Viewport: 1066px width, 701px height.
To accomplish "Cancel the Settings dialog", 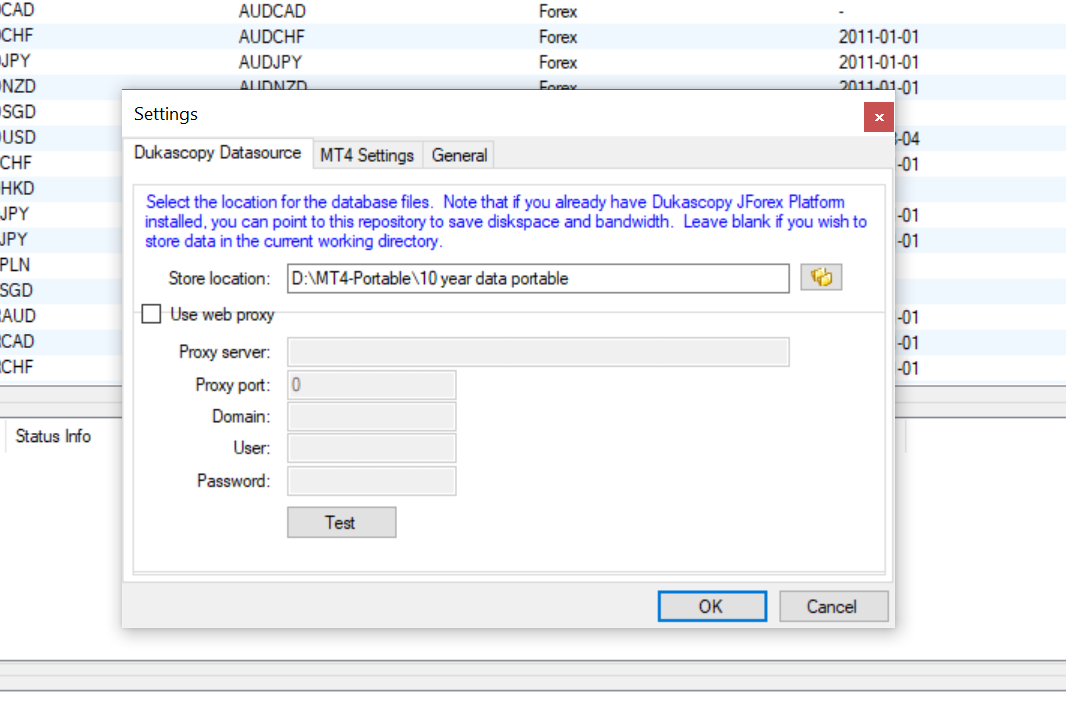I will (833, 606).
